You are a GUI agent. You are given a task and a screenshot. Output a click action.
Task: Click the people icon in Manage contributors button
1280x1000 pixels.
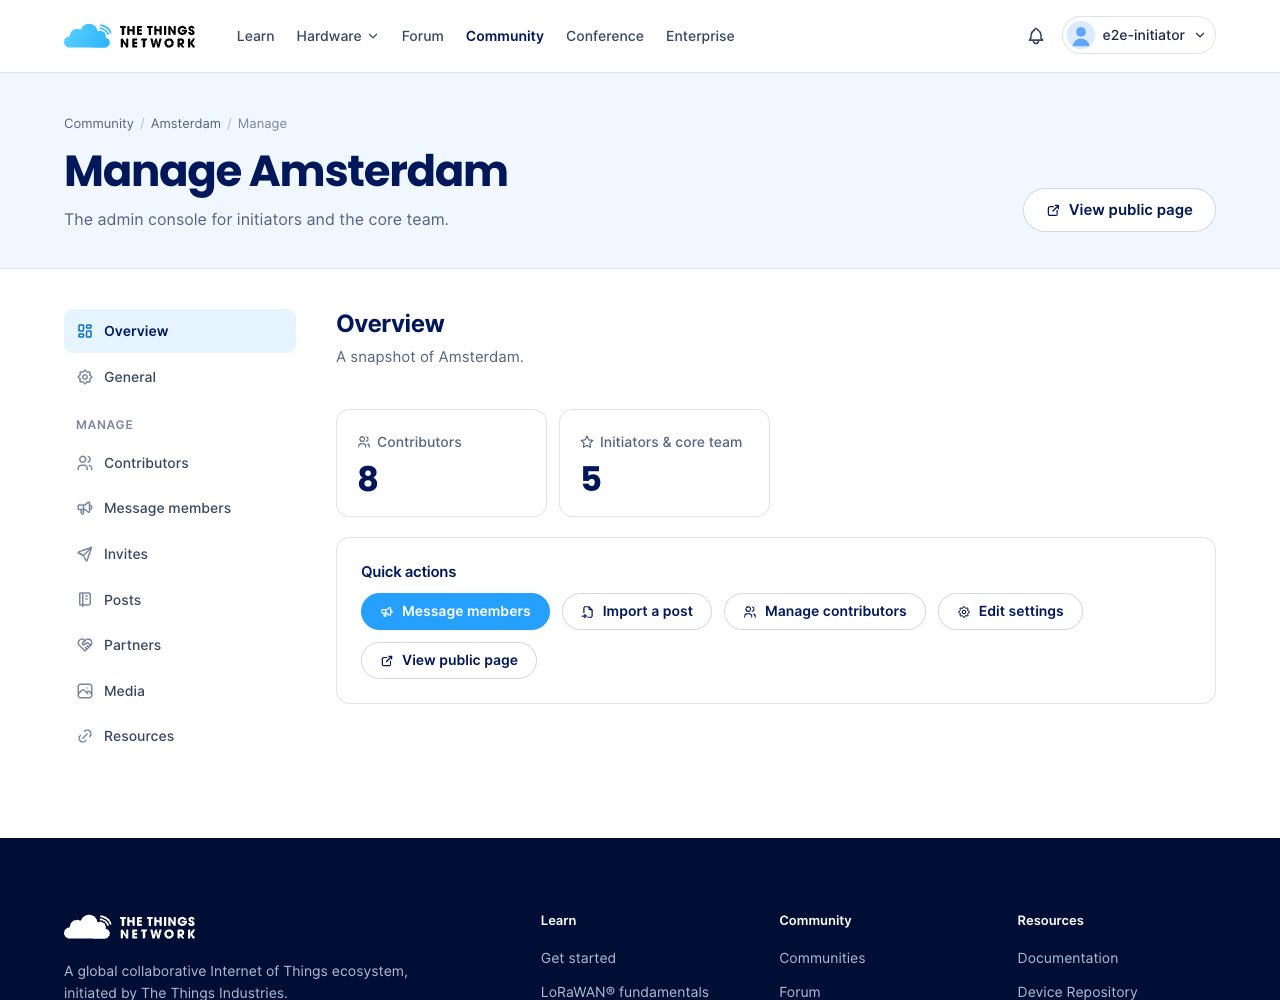pyautogui.click(x=750, y=612)
